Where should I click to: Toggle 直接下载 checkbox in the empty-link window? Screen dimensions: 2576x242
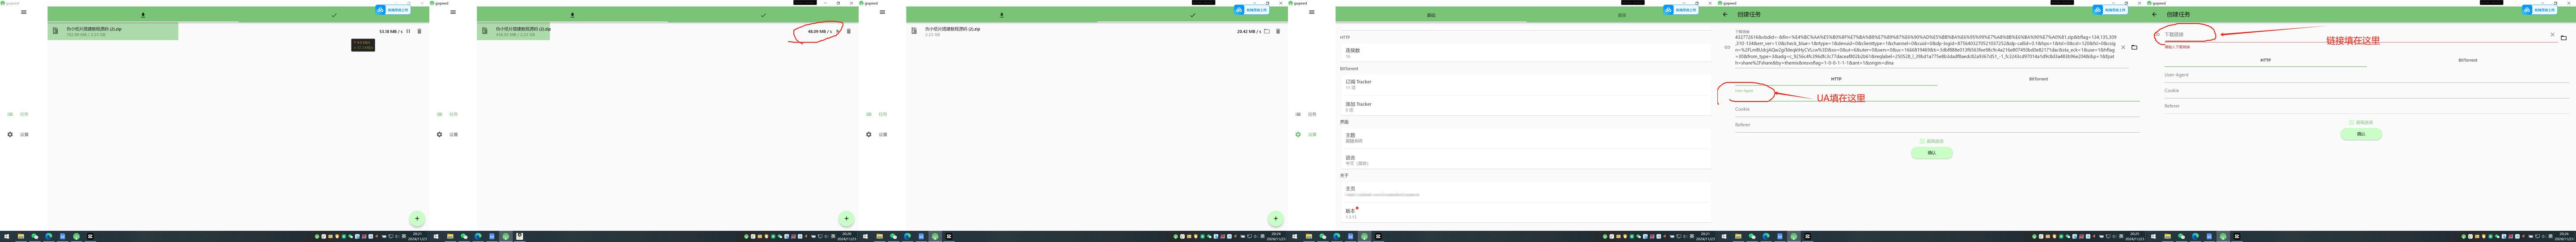coord(2351,123)
